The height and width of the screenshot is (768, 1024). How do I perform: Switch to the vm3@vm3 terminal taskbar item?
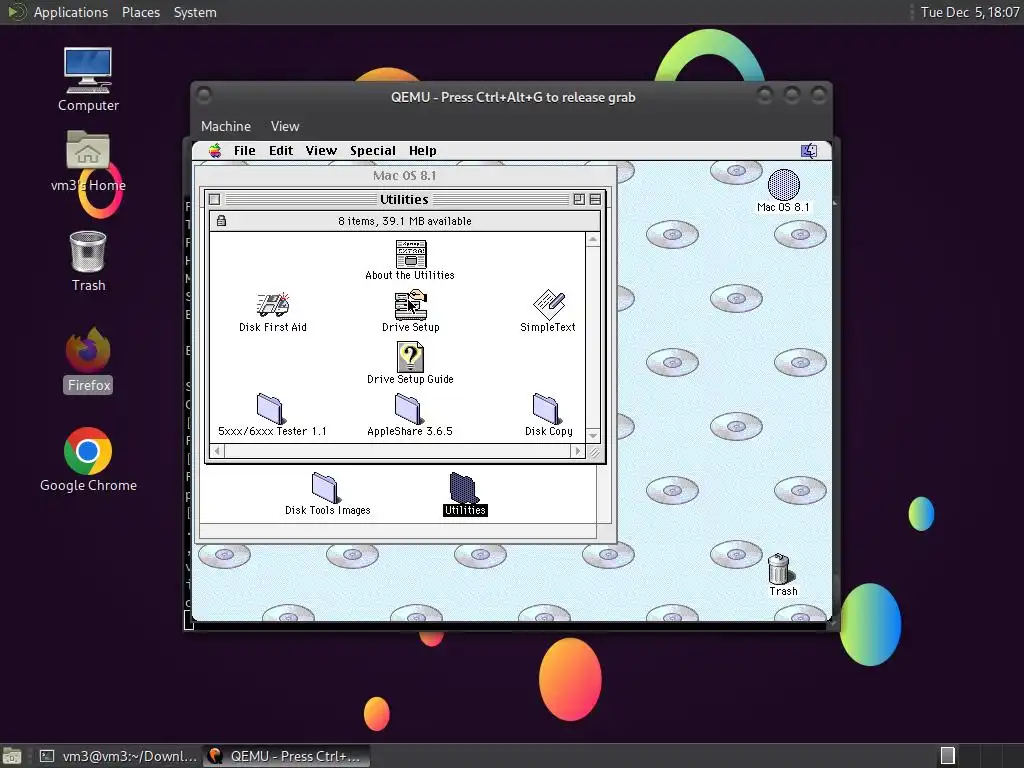coord(118,756)
